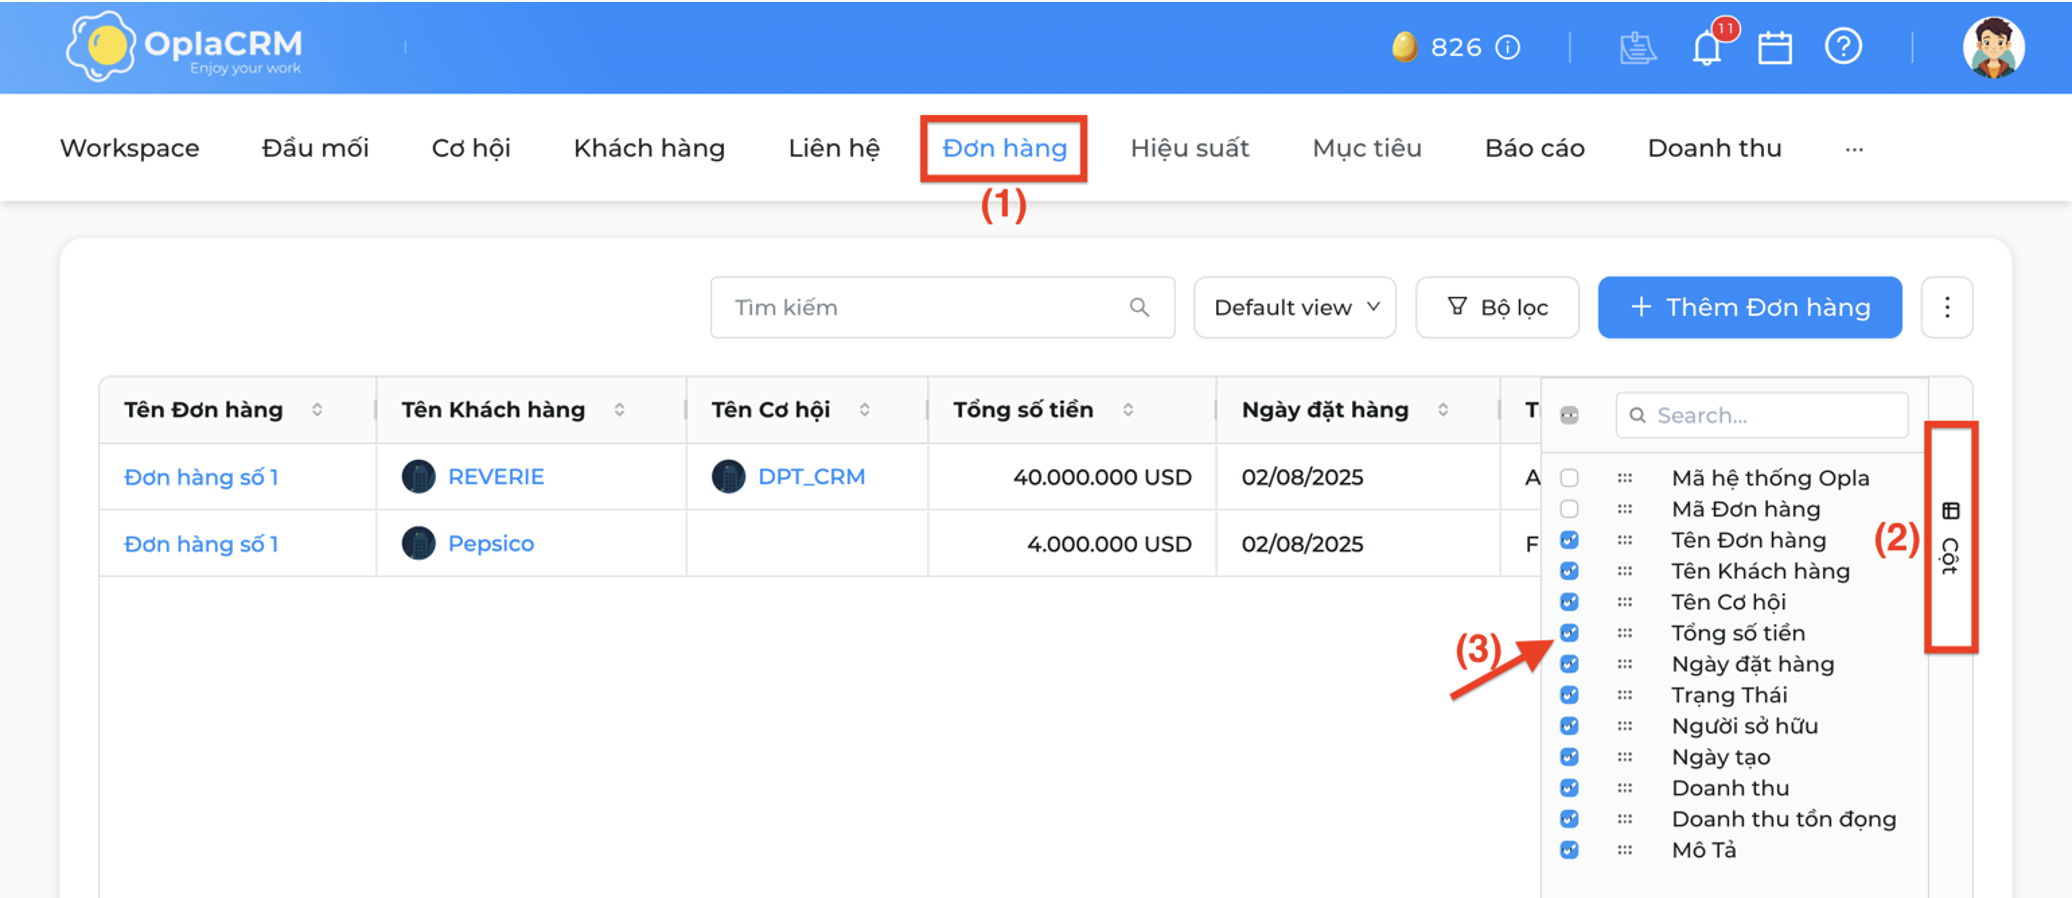
Task: Open Đơn hàng số 1 link in REVERIE row
Action: [201, 477]
